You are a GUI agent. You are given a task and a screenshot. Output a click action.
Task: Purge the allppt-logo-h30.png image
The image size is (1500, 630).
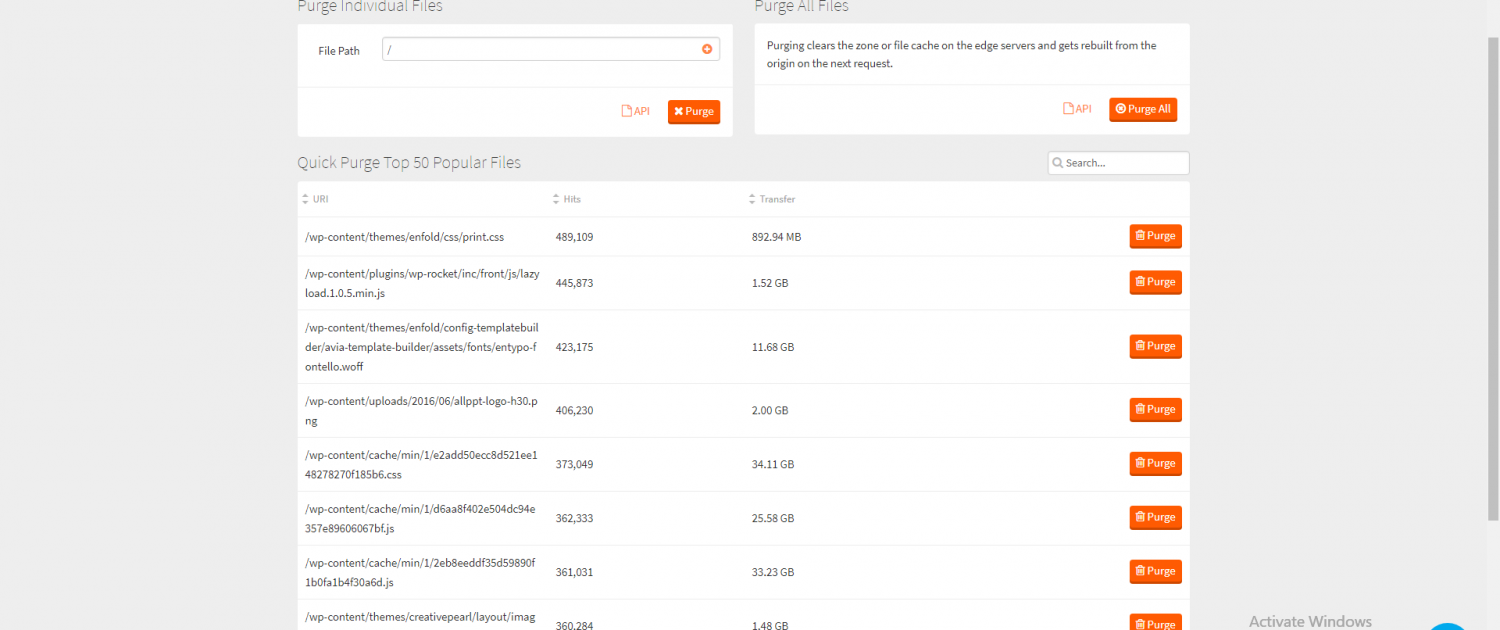(1155, 409)
